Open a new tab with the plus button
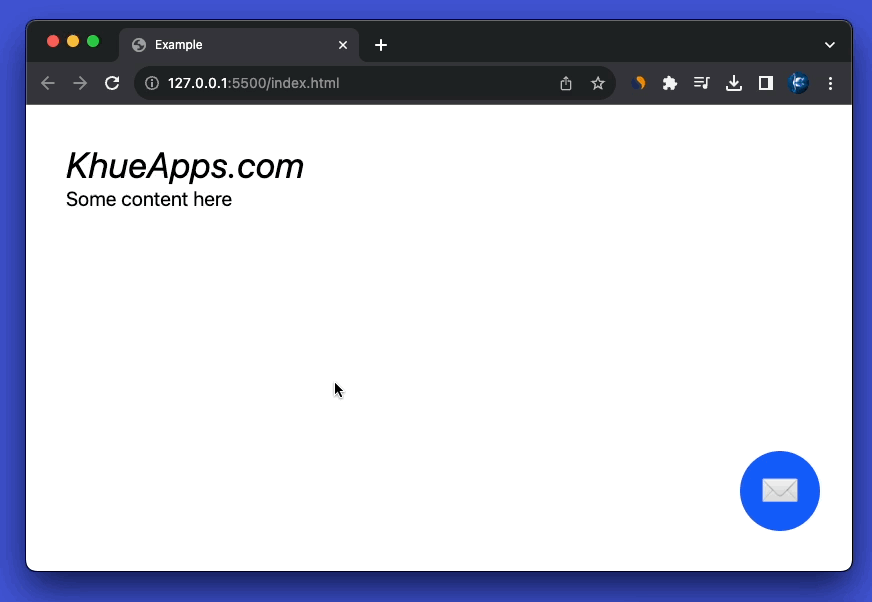 [380, 45]
